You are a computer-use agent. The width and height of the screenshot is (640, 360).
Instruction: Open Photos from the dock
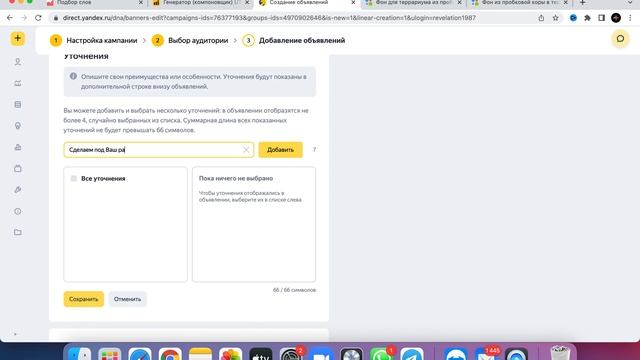coord(231,354)
